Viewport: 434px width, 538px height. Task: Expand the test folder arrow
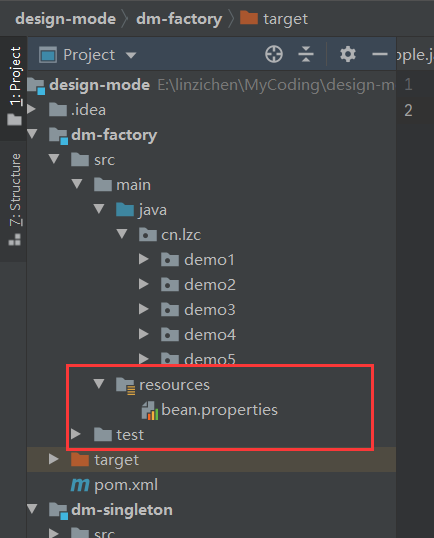point(75,434)
